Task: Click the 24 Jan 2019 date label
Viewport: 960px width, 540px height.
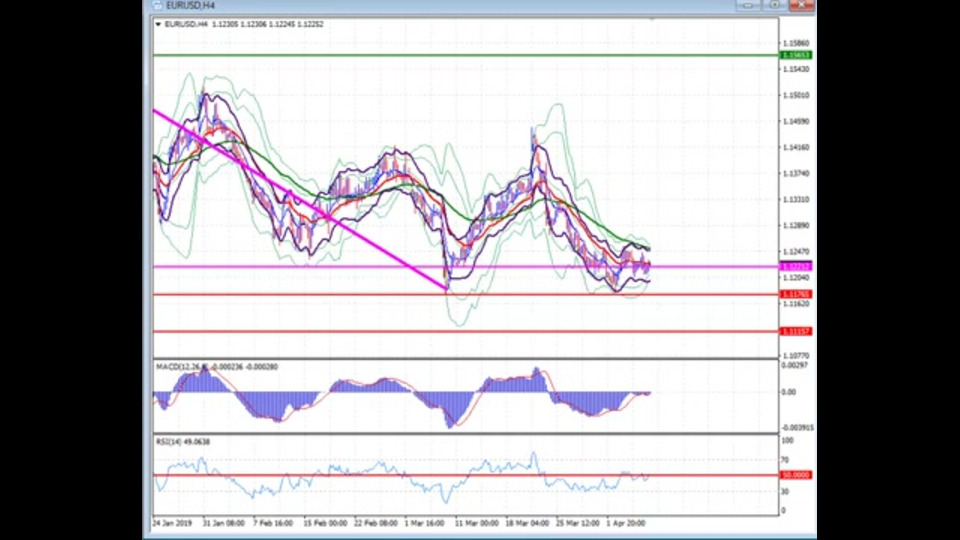Action: click(172, 523)
